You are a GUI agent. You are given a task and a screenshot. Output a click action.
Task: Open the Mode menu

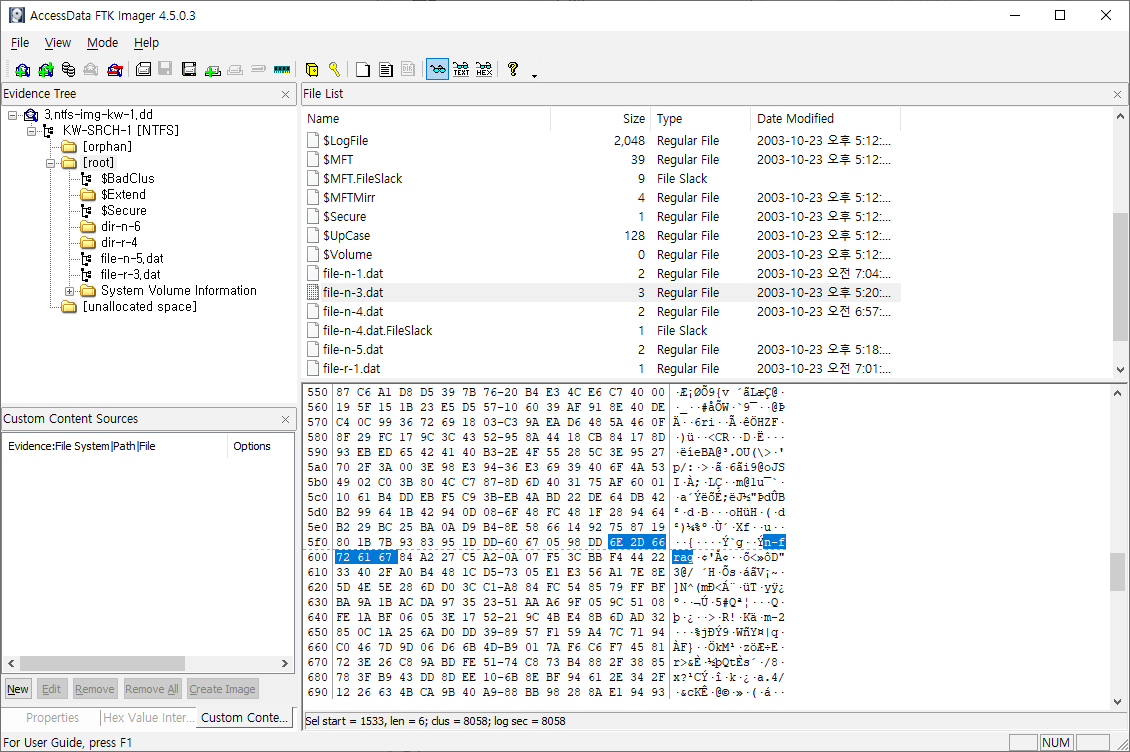click(x=102, y=43)
